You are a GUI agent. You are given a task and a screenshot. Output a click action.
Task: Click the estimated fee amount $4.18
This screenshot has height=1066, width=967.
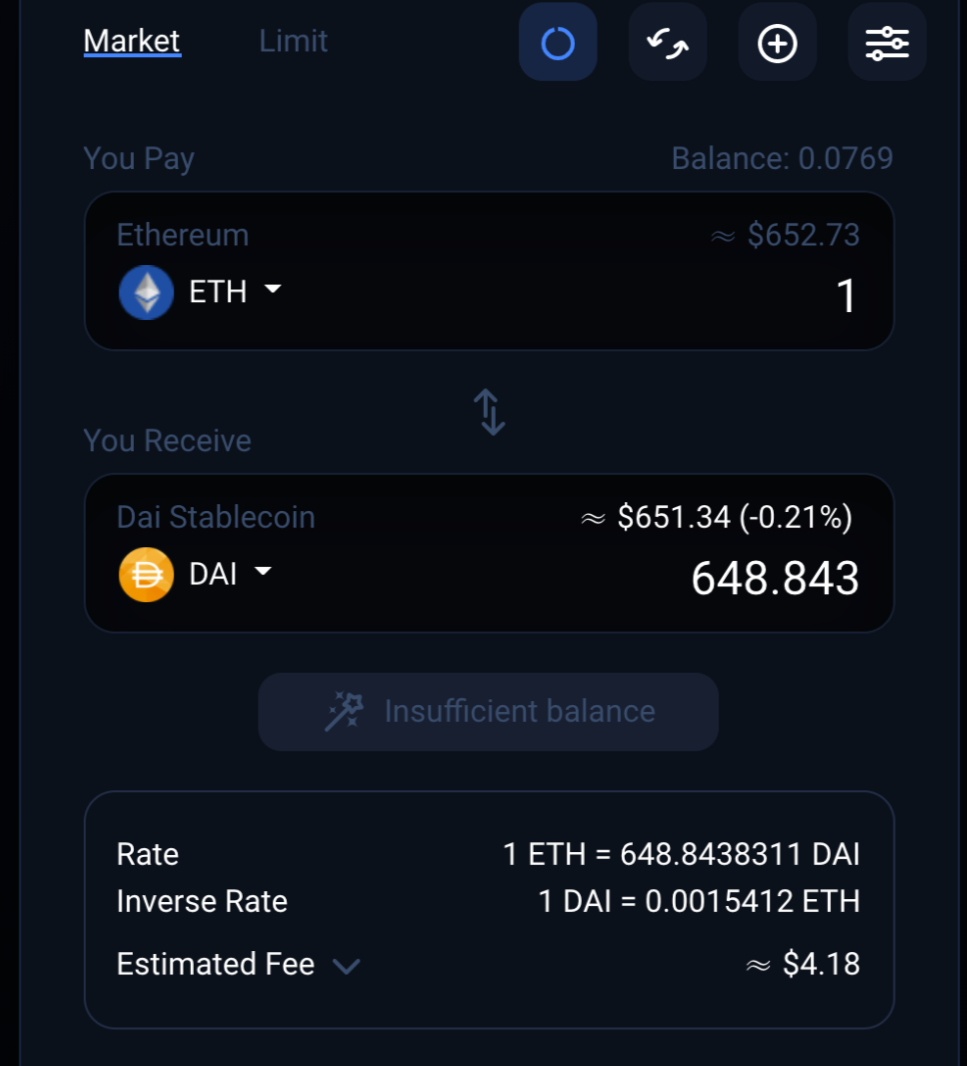pos(821,964)
